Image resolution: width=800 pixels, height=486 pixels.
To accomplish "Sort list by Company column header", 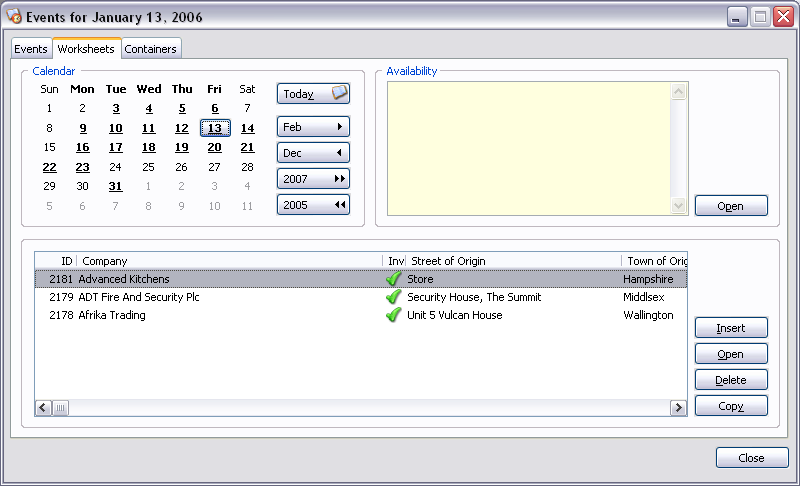I will pyautogui.click(x=230, y=261).
